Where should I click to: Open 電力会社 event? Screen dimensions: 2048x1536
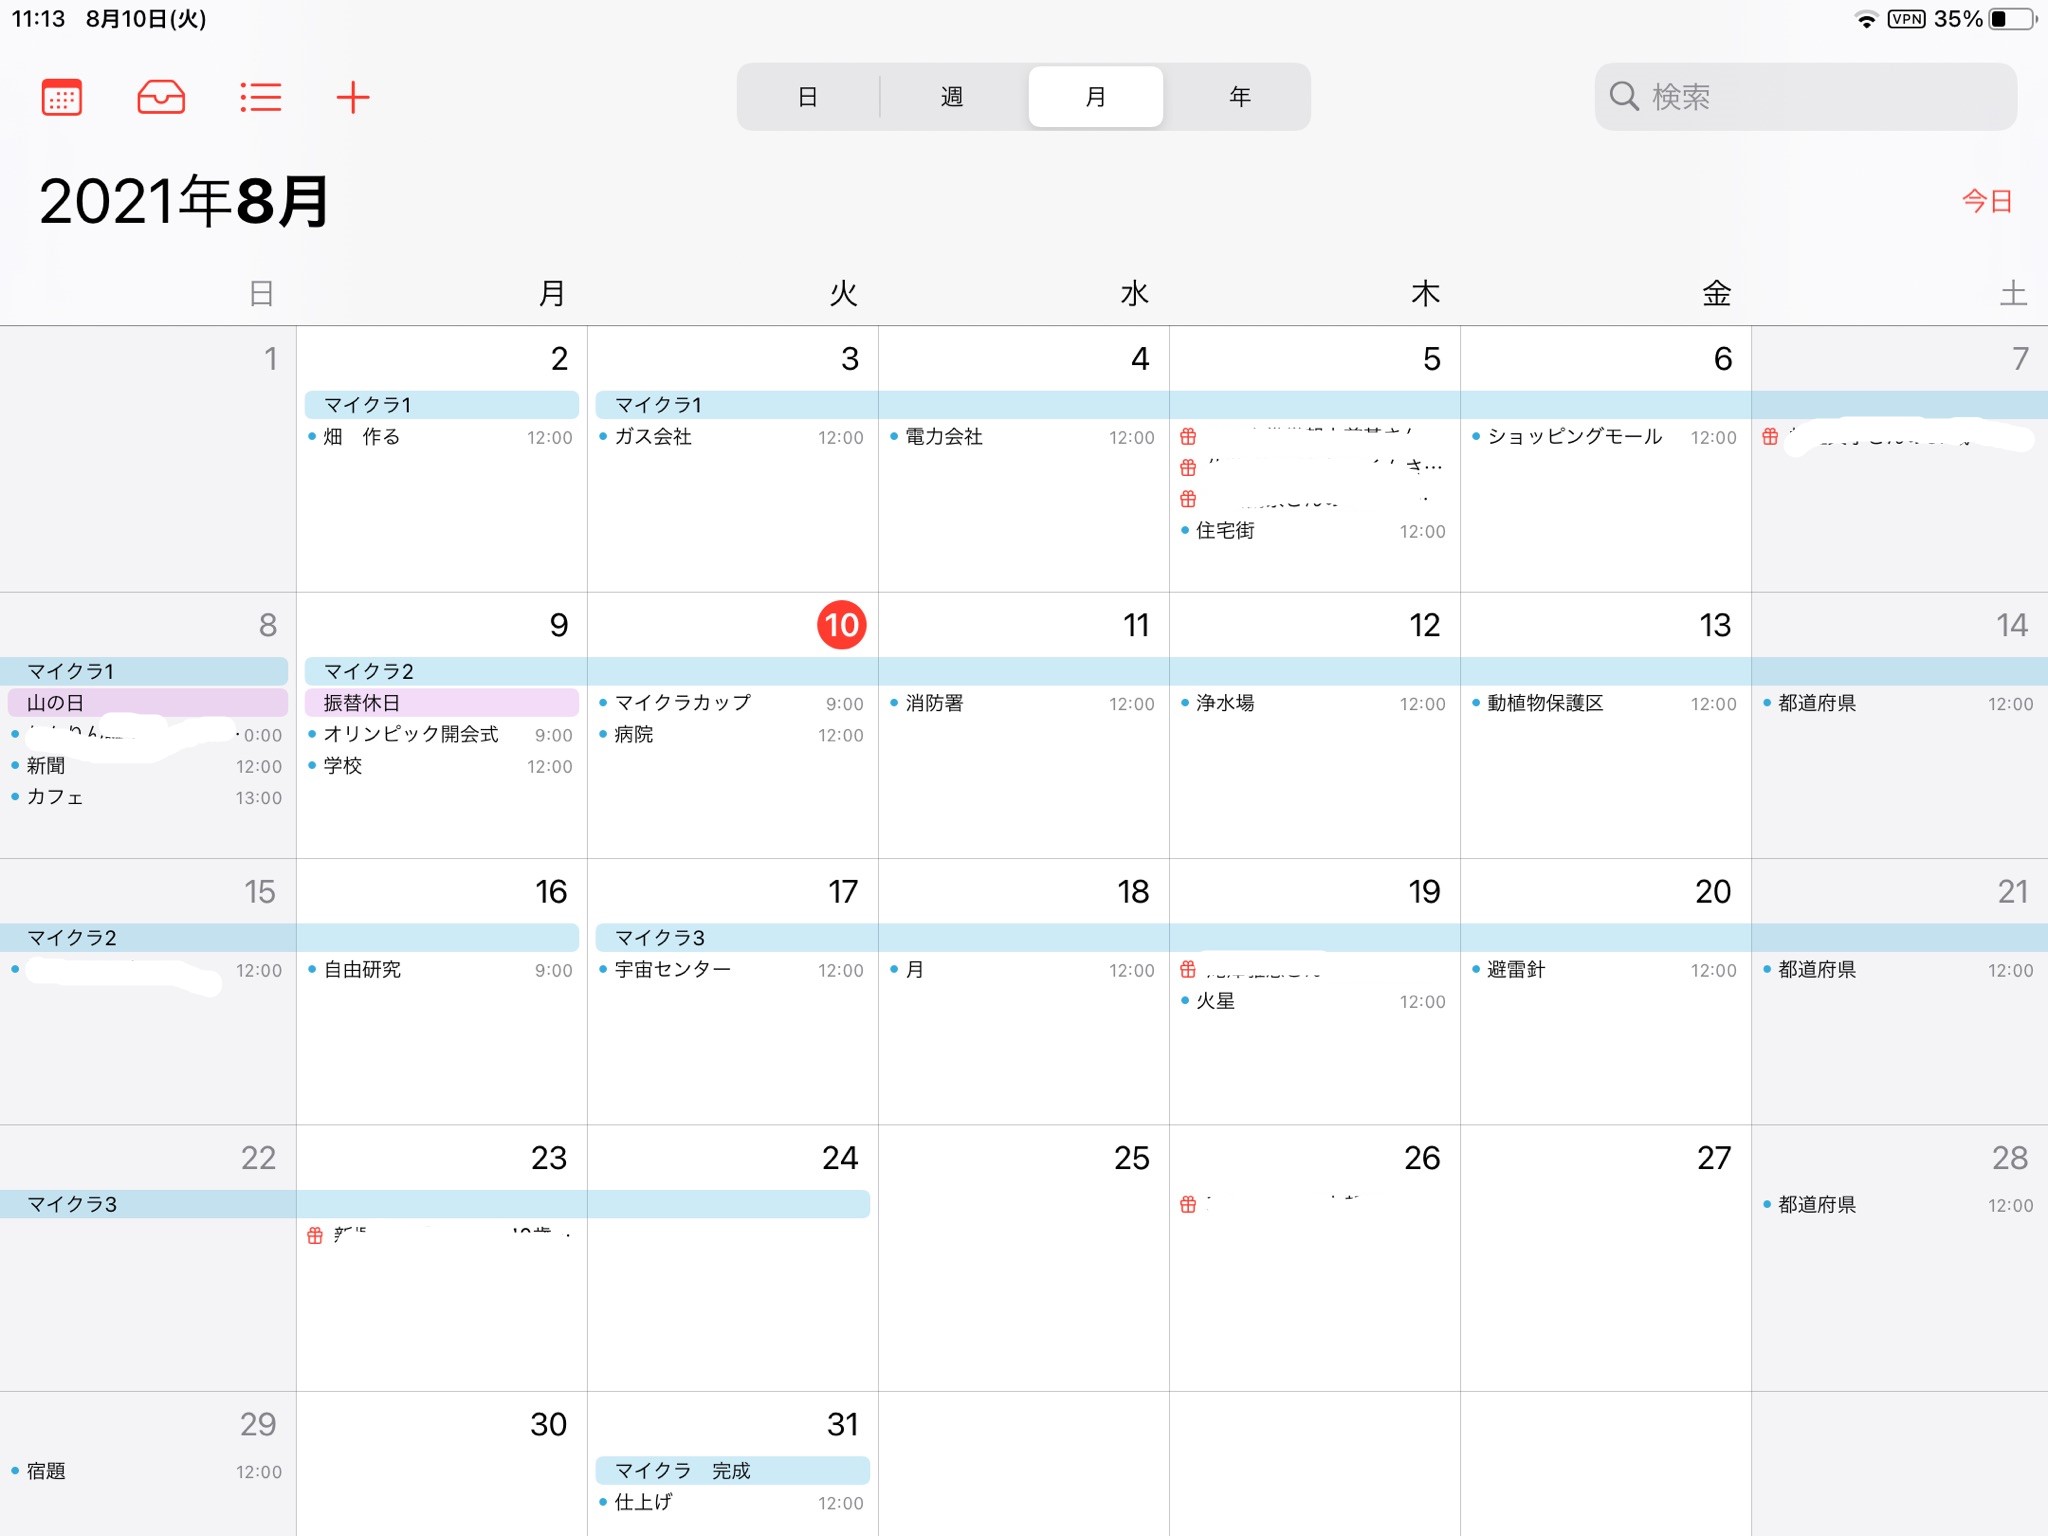1023,437
